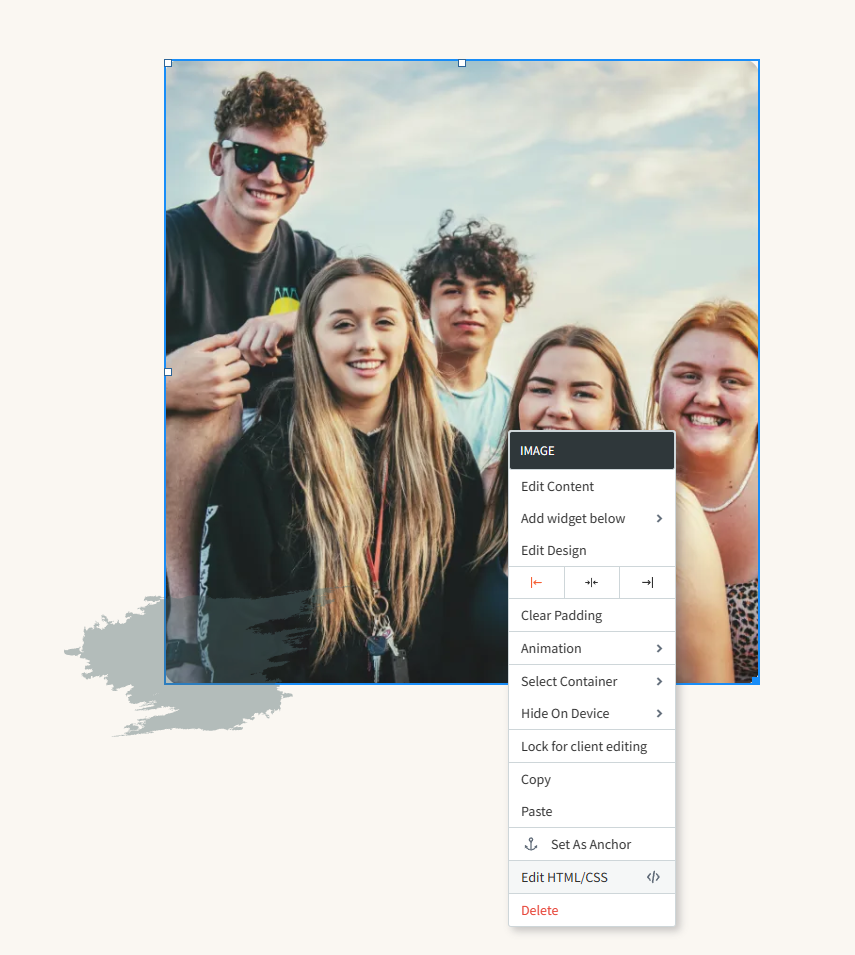Screen dimensions: 855x955
Task: Open the Animation submenu chevron
Action: click(x=661, y=648)
